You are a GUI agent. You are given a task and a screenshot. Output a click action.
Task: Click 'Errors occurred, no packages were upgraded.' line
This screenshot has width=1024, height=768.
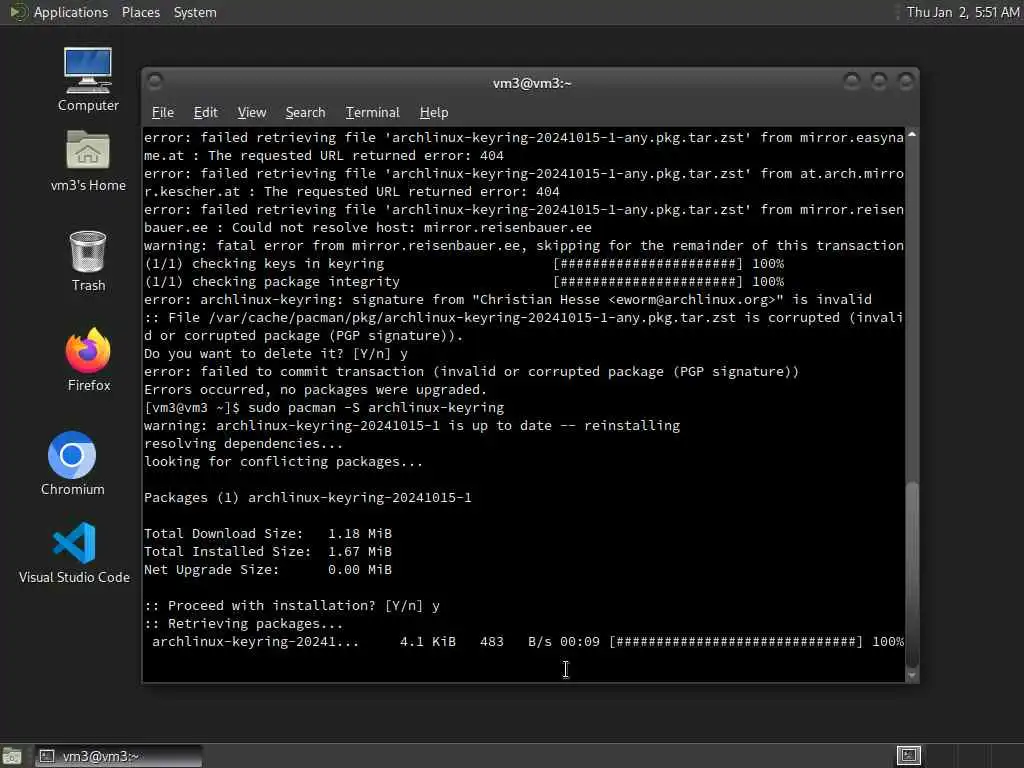click(315, 389)
